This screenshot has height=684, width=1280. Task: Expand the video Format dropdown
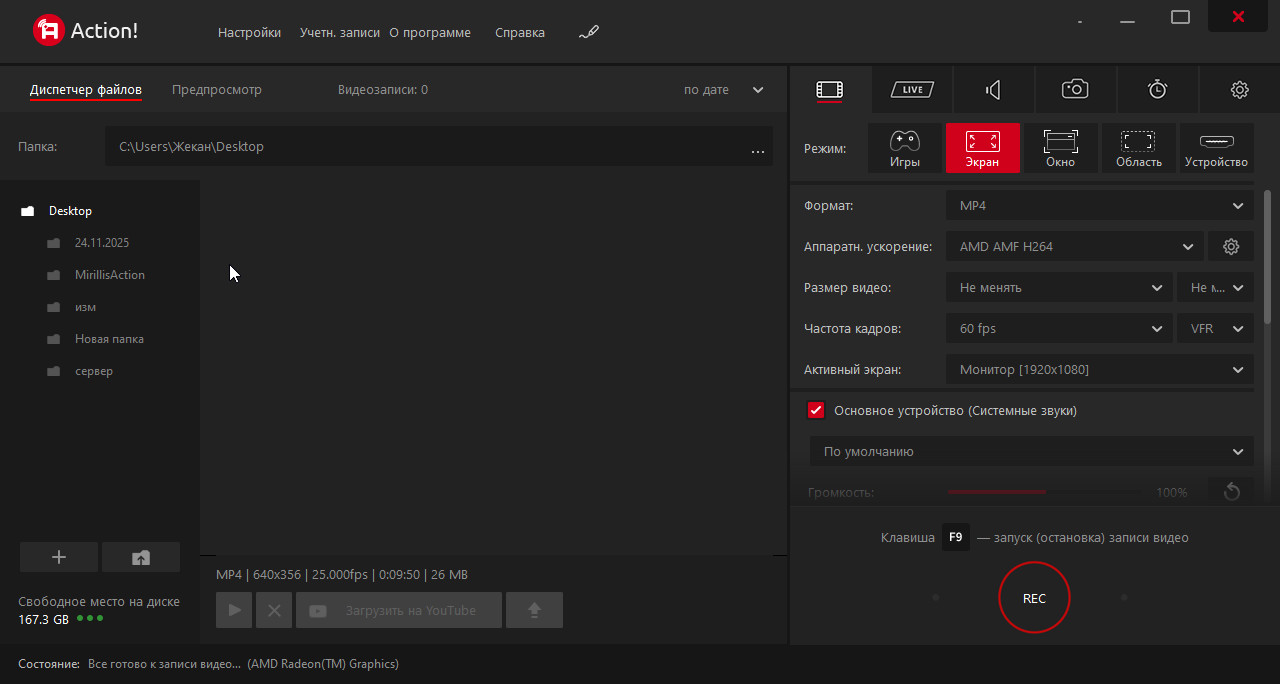1099,206
